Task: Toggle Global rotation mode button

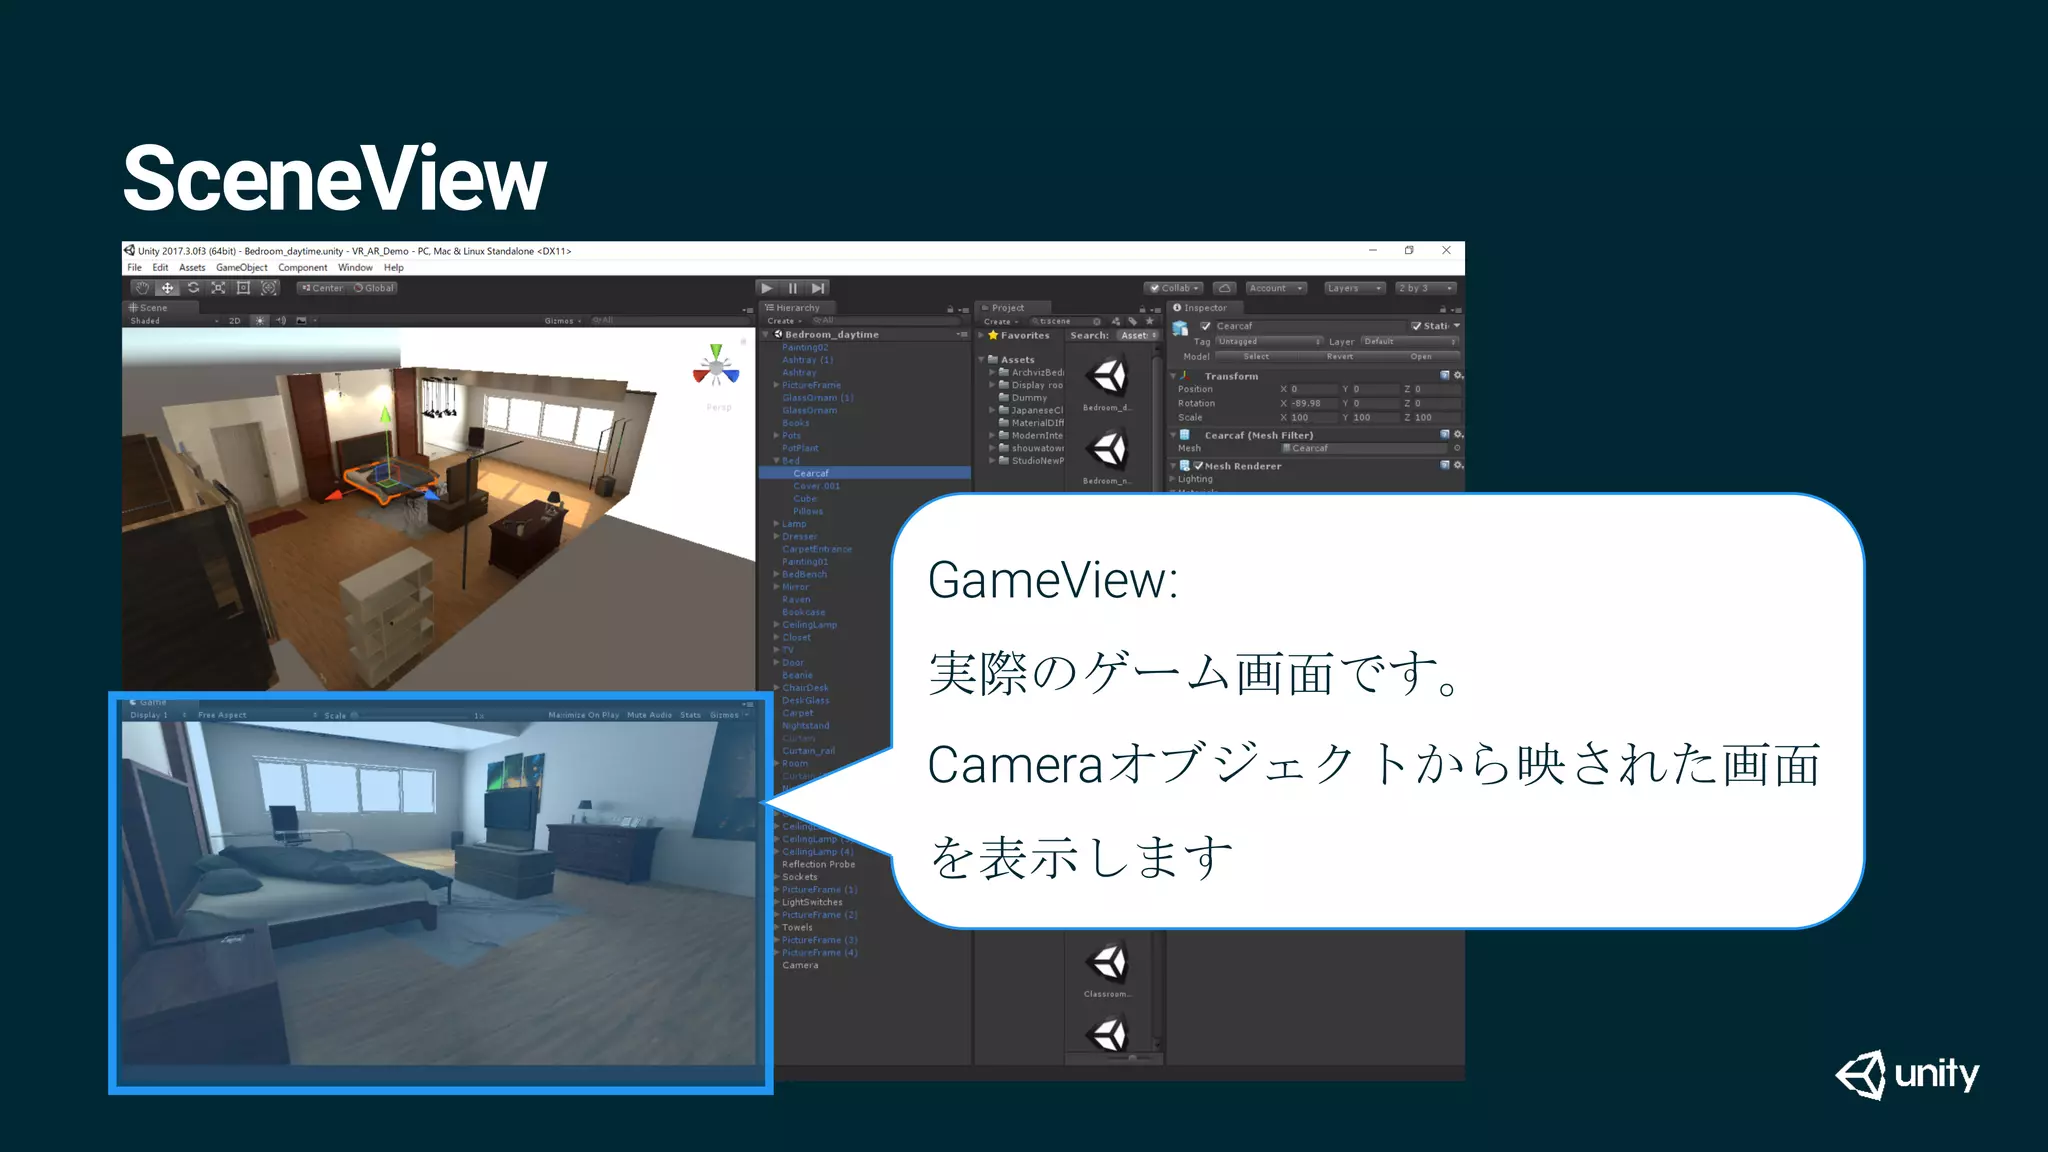Action: click(374, 288)
